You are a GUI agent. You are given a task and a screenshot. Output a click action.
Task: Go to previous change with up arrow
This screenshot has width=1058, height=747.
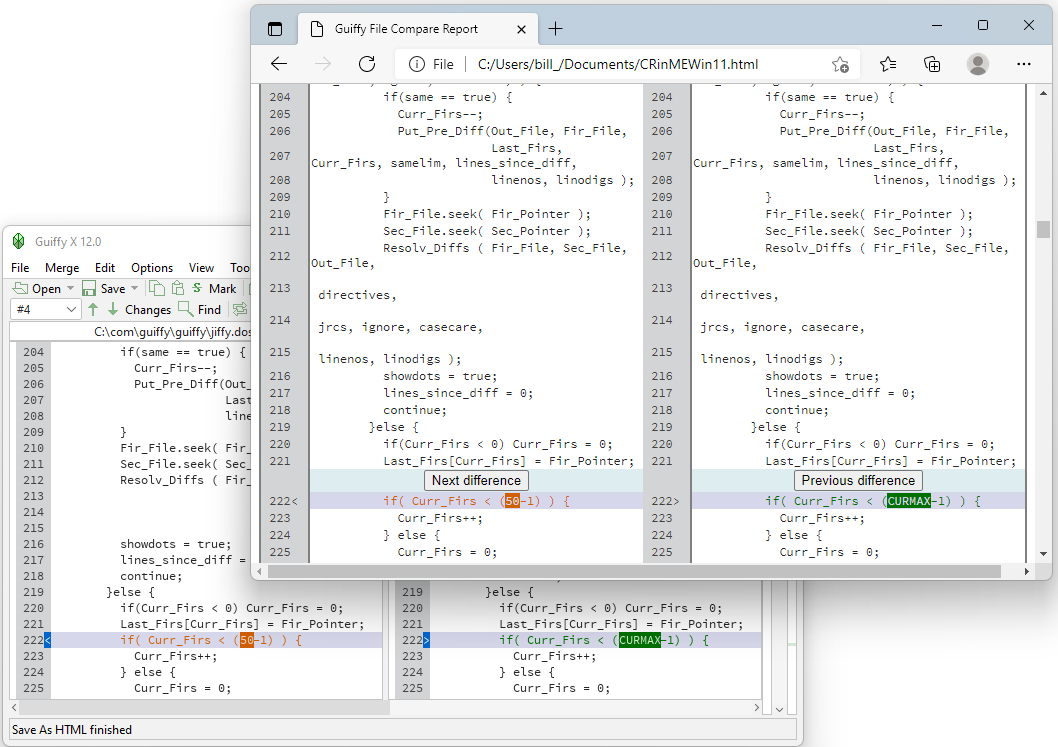[93, 310]
